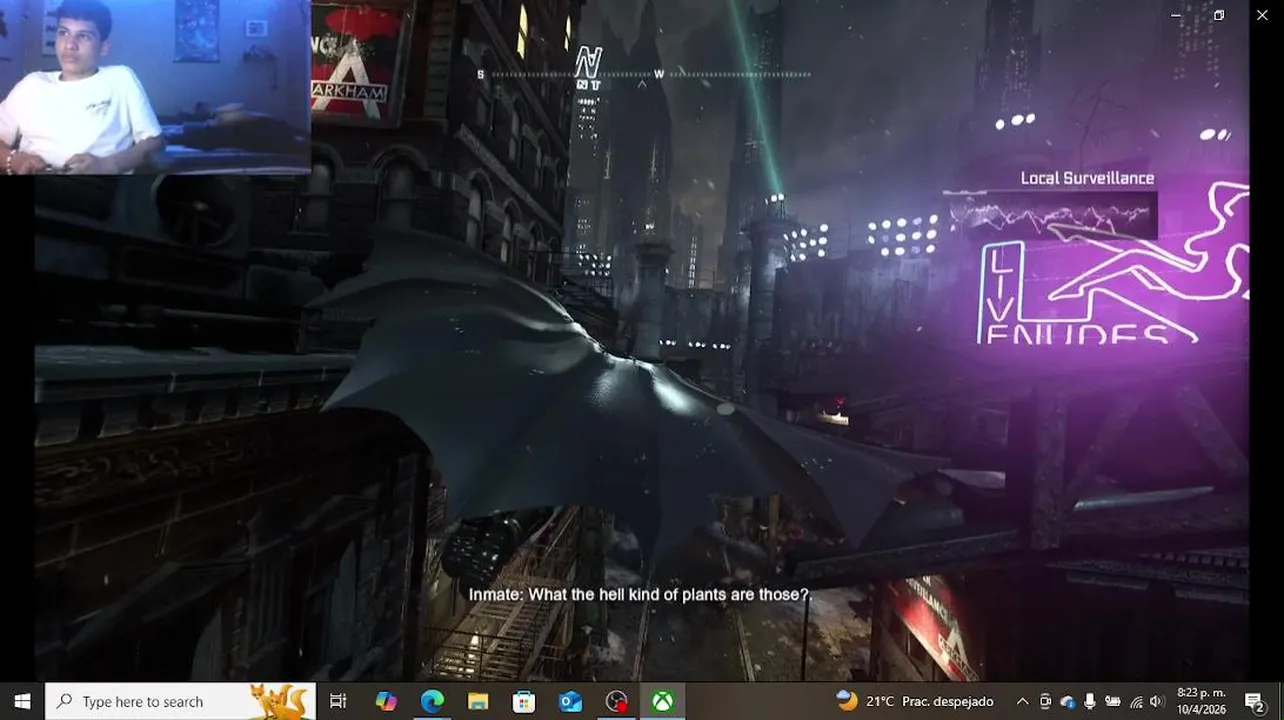Switch to the Xbox app on taskbar
Screen dimensions: 1284x720
click(x=662, y=701)
